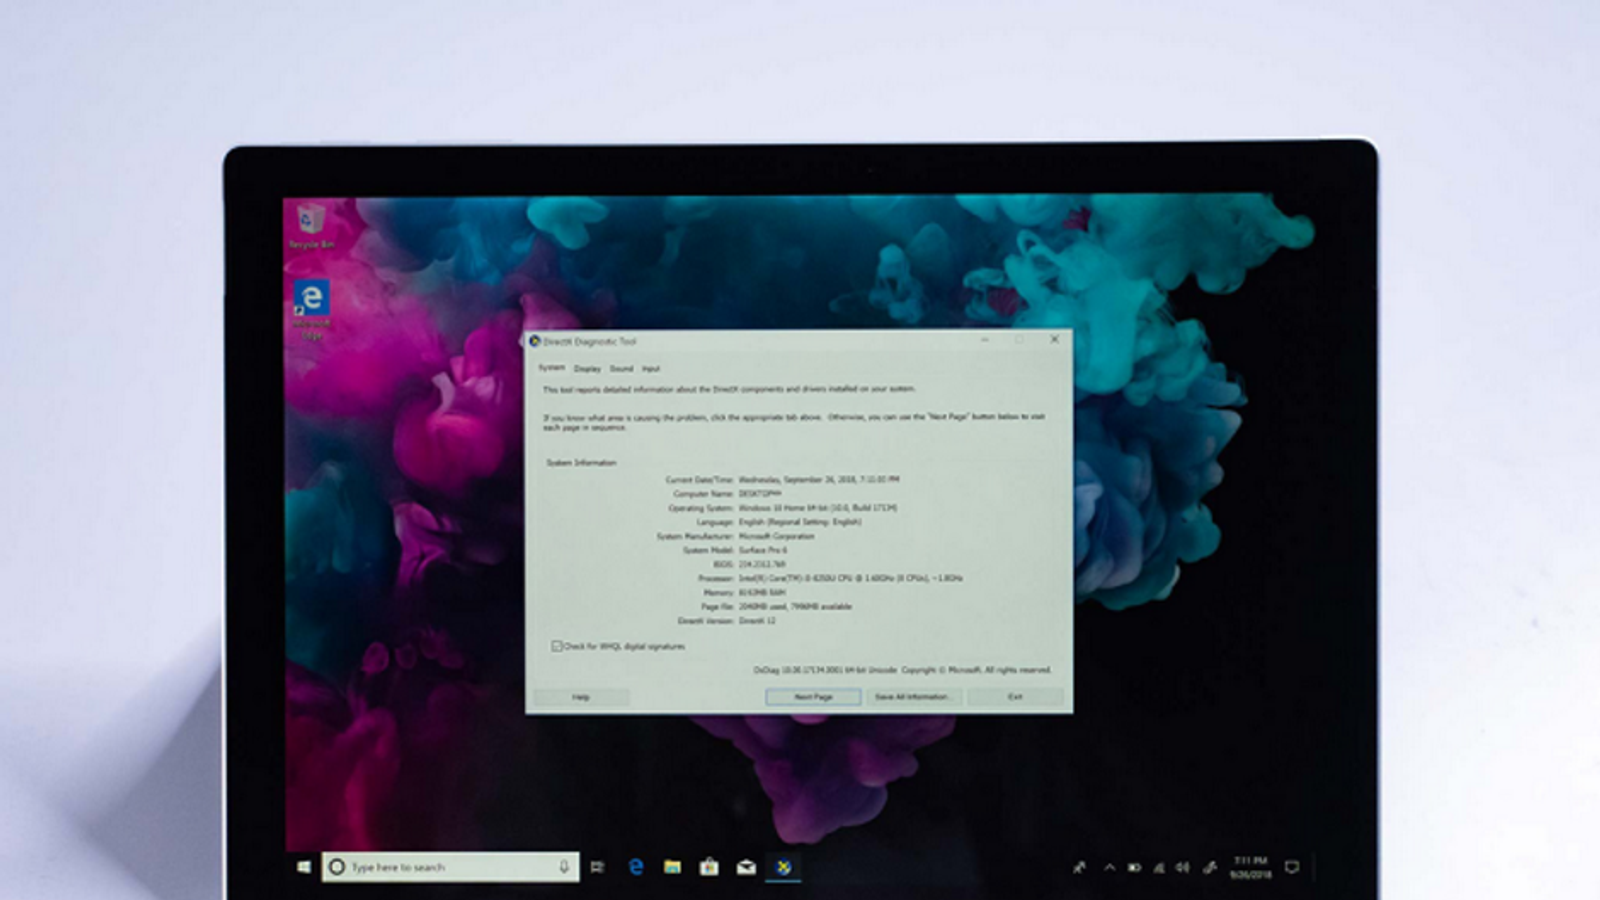Open the Windows Start menu
Image resolution: width=1600 pixels, height=900 pixels.
(x=304, y=867)
